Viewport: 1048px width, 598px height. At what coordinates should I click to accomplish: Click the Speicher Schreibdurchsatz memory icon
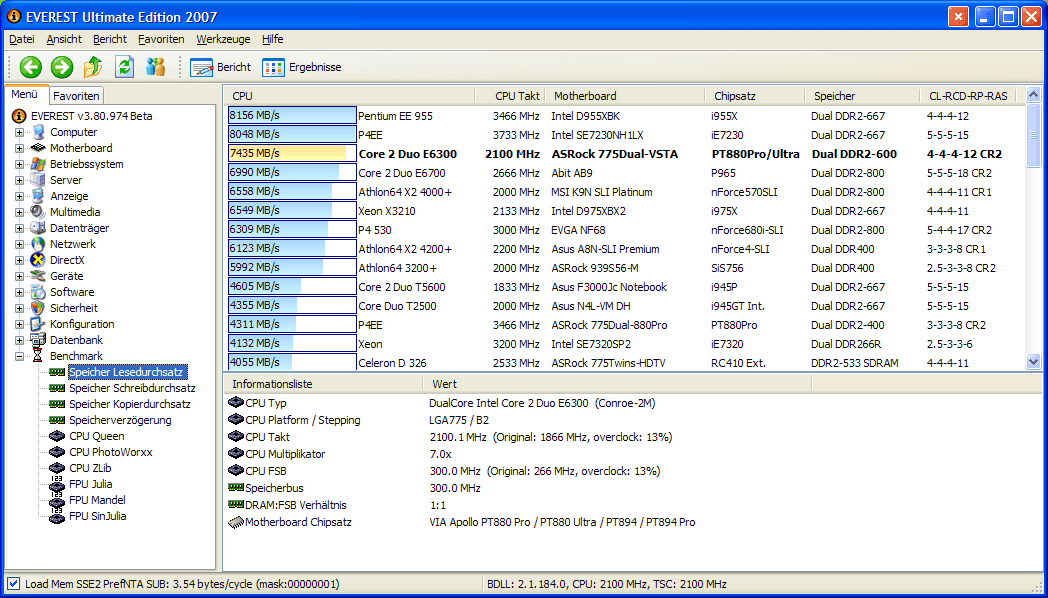pyautogui.click(x=57, y=388)
